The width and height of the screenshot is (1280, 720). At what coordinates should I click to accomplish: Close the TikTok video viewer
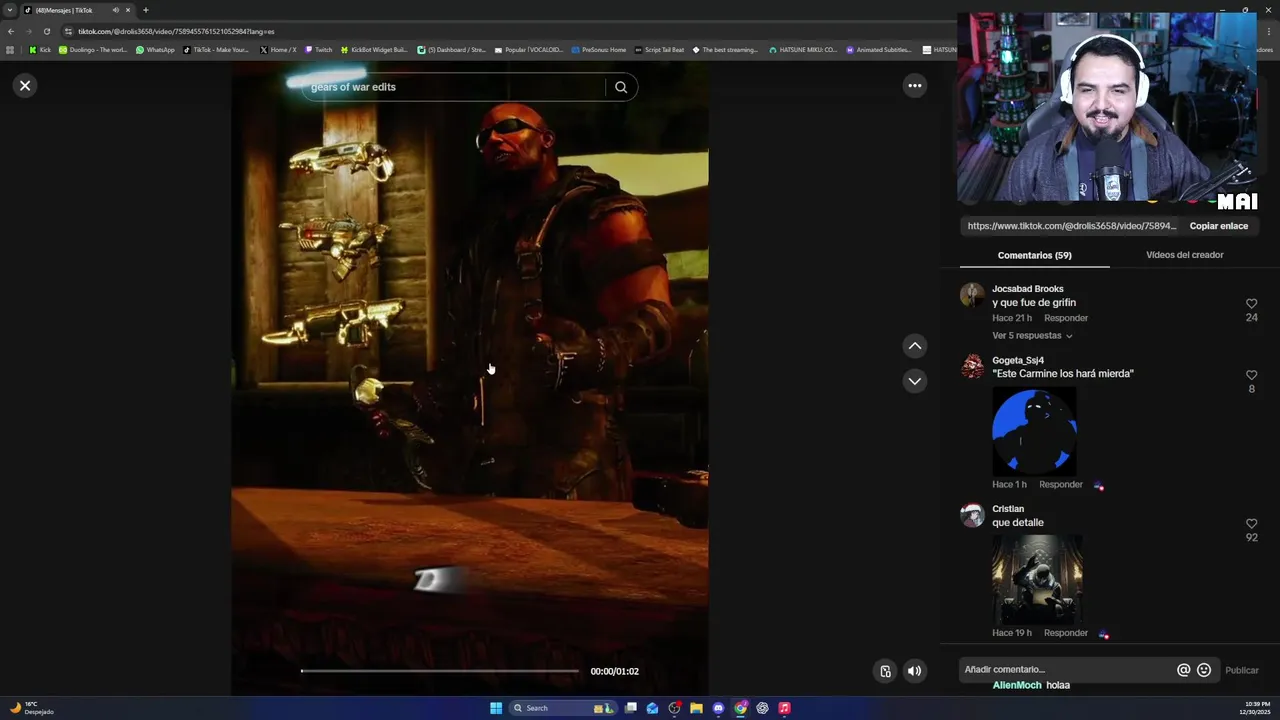pos(25,86)
